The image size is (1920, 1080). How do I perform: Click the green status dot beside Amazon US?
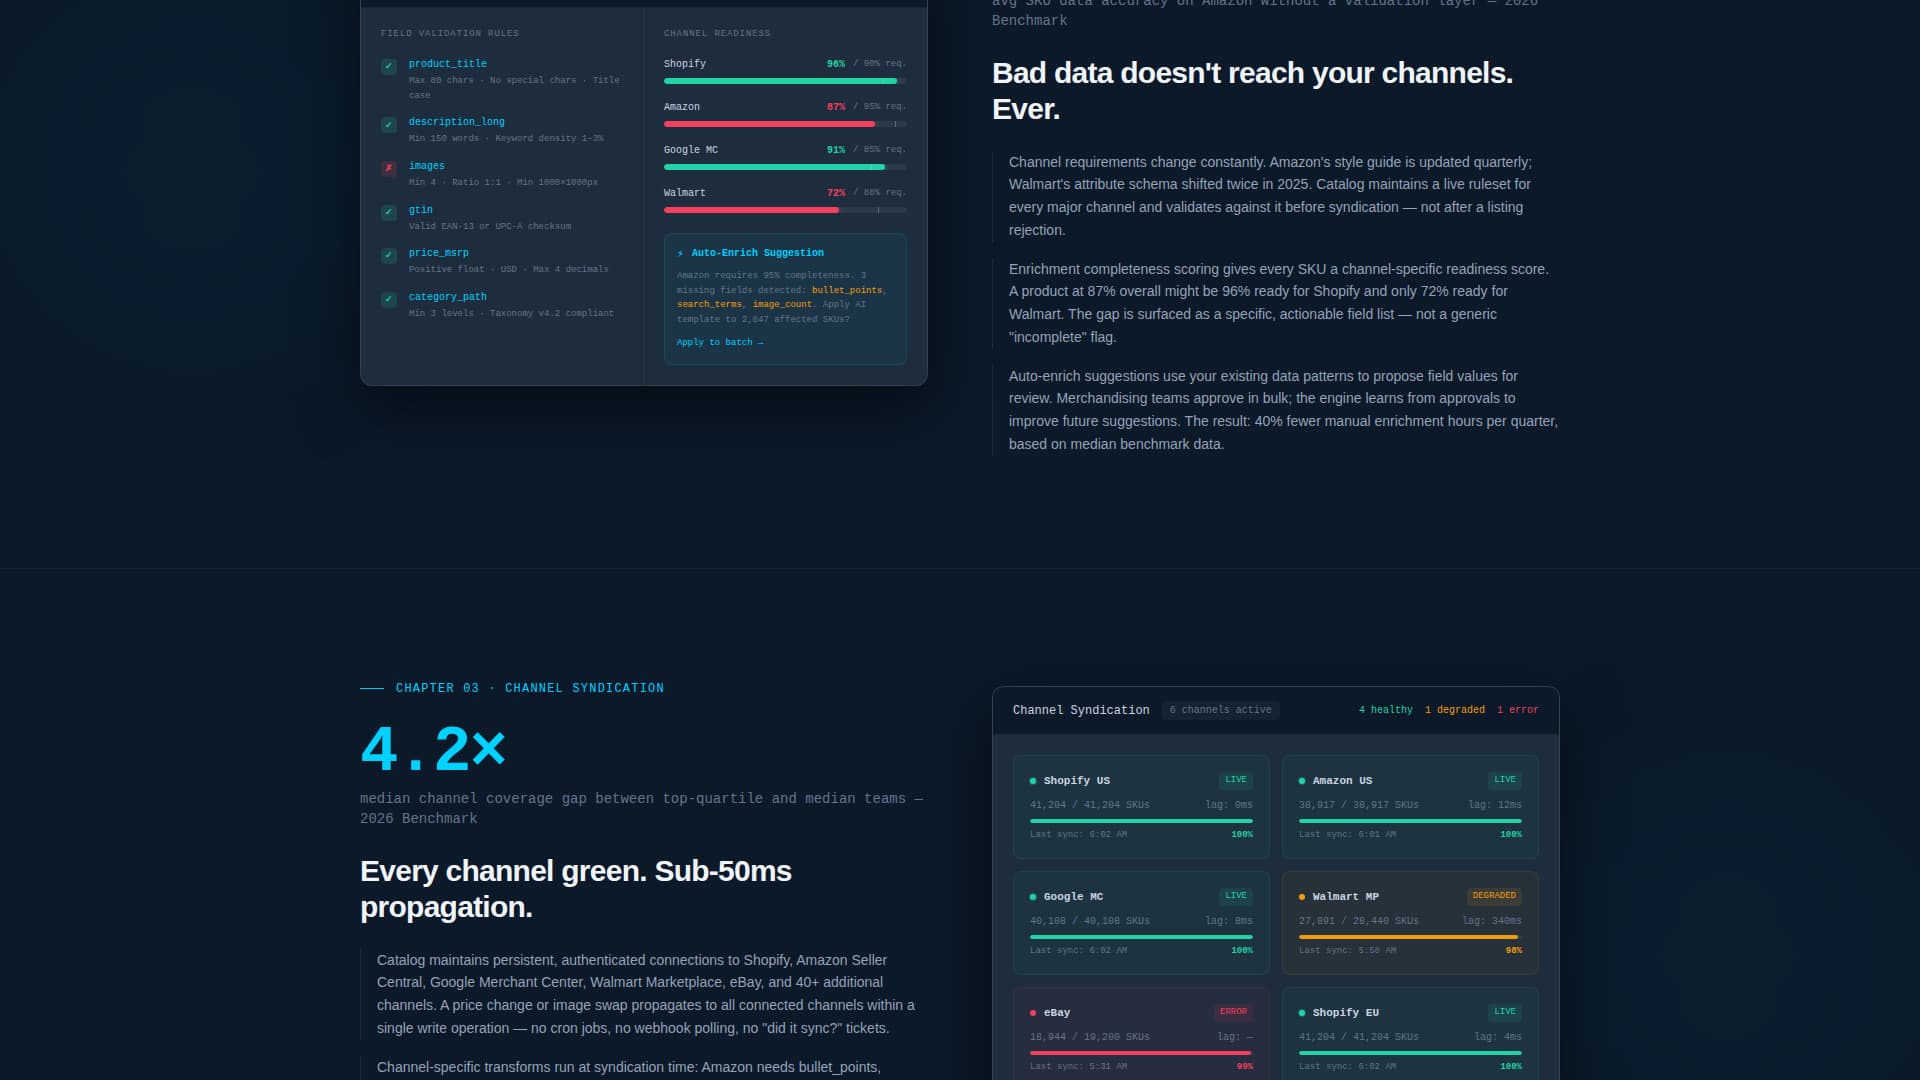point(1302,781)
